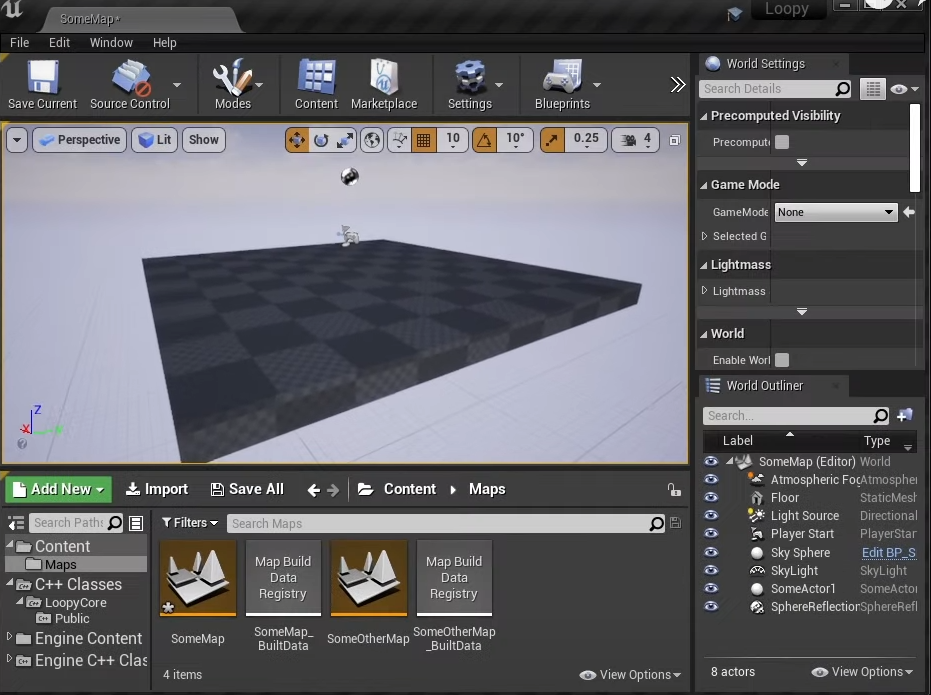Click the Save All button
Viewport: 931px width, 695px height.
[x=247, y=489]
